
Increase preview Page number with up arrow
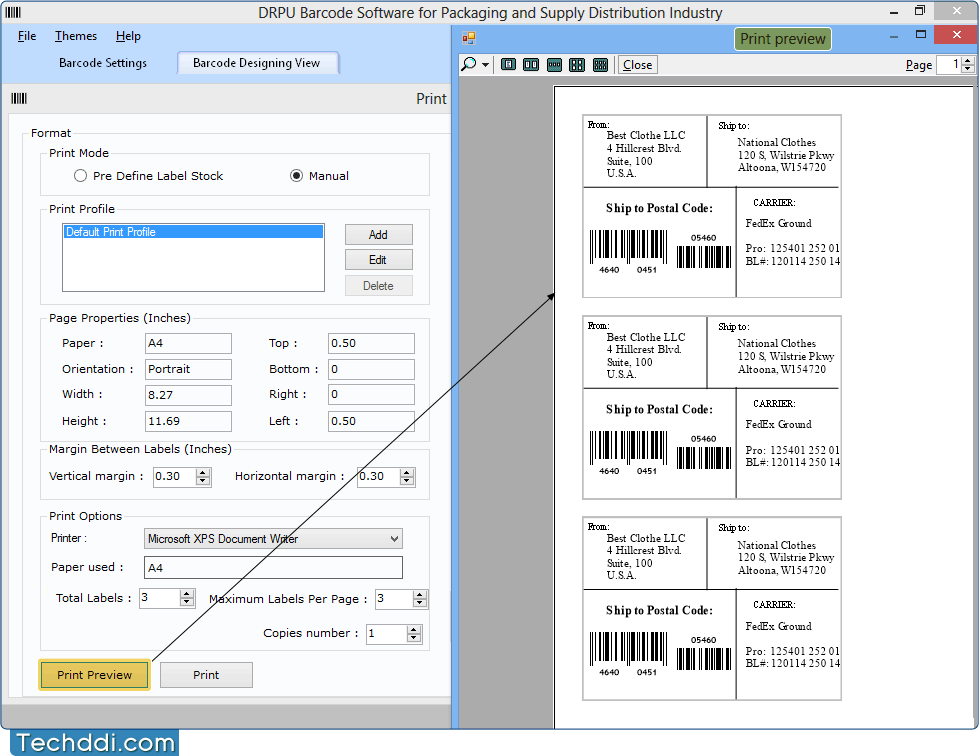(968, 61)
